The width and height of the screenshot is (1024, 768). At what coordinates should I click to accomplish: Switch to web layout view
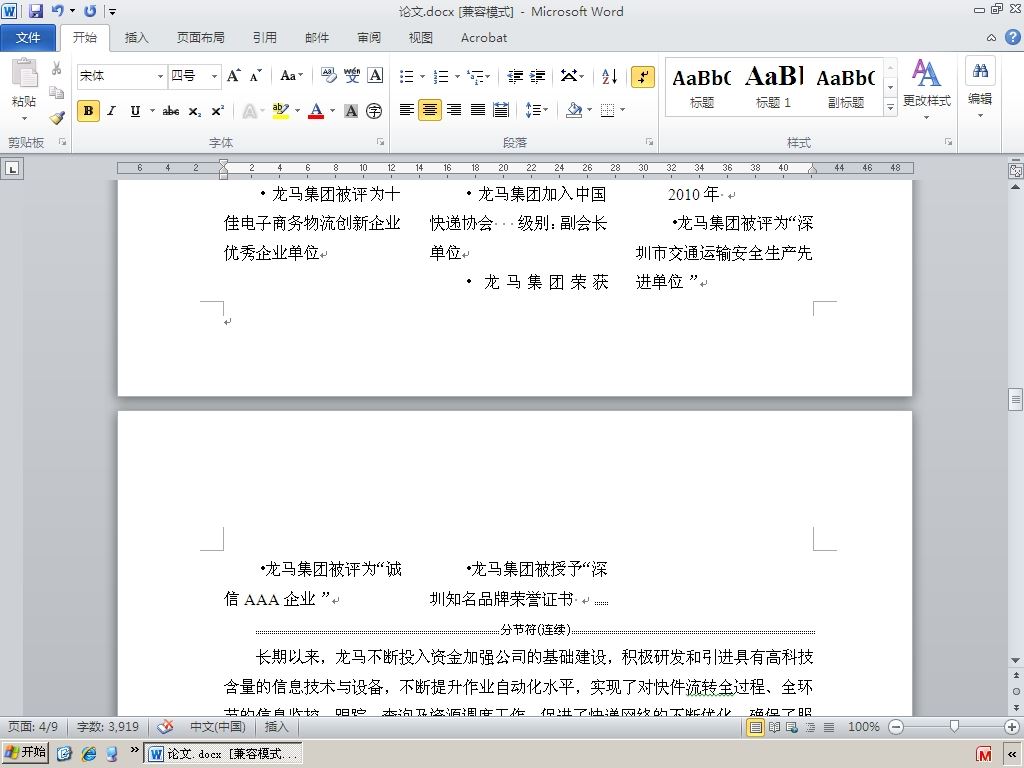(x=792, y=727)
